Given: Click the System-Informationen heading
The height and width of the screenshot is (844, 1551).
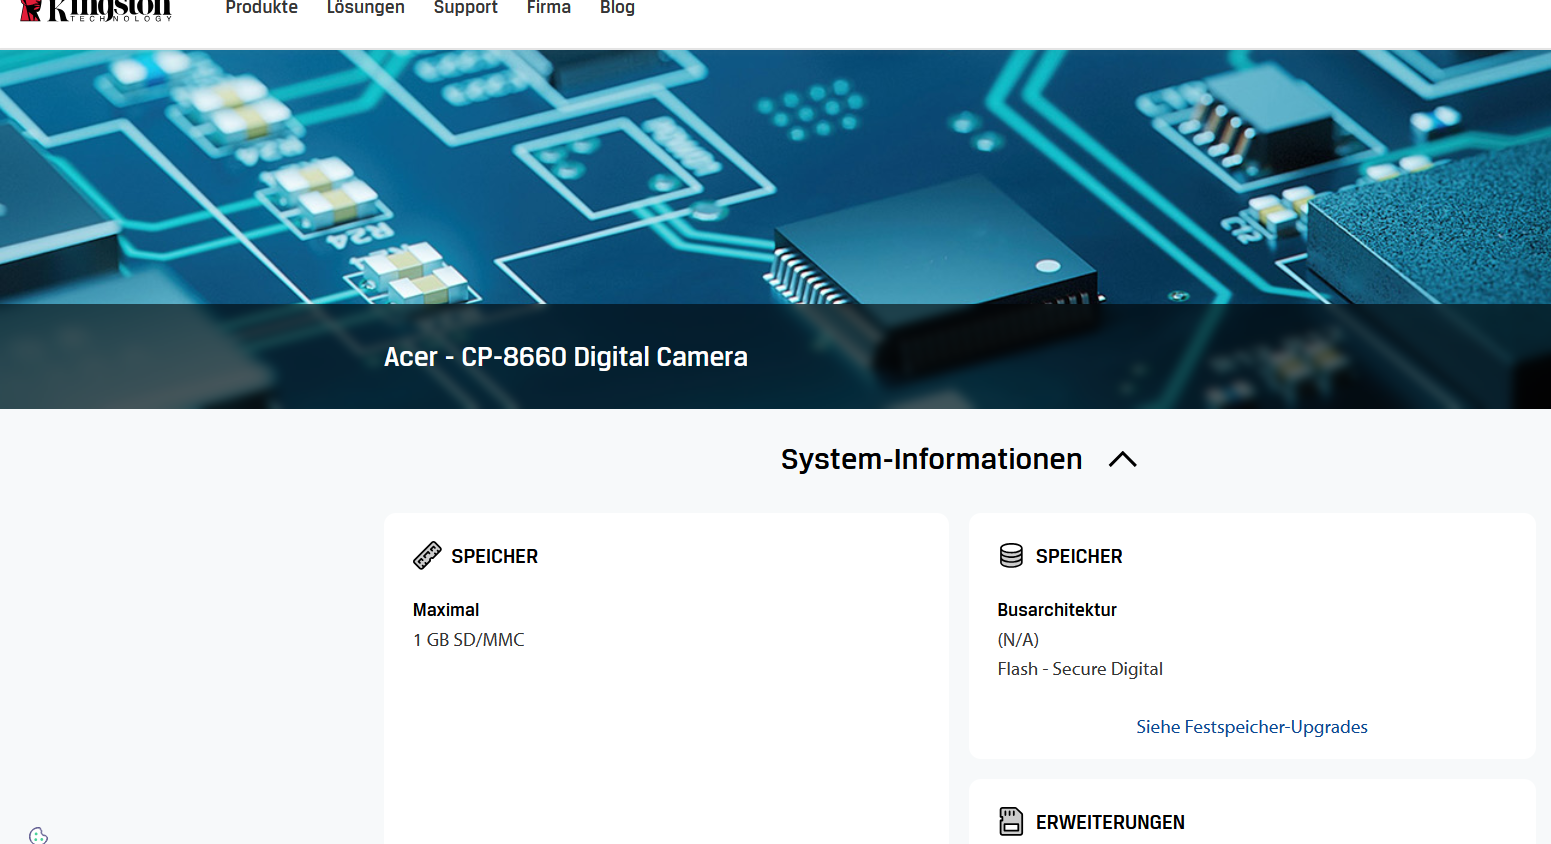Looking at the screenshot, I should coord(931,459).
